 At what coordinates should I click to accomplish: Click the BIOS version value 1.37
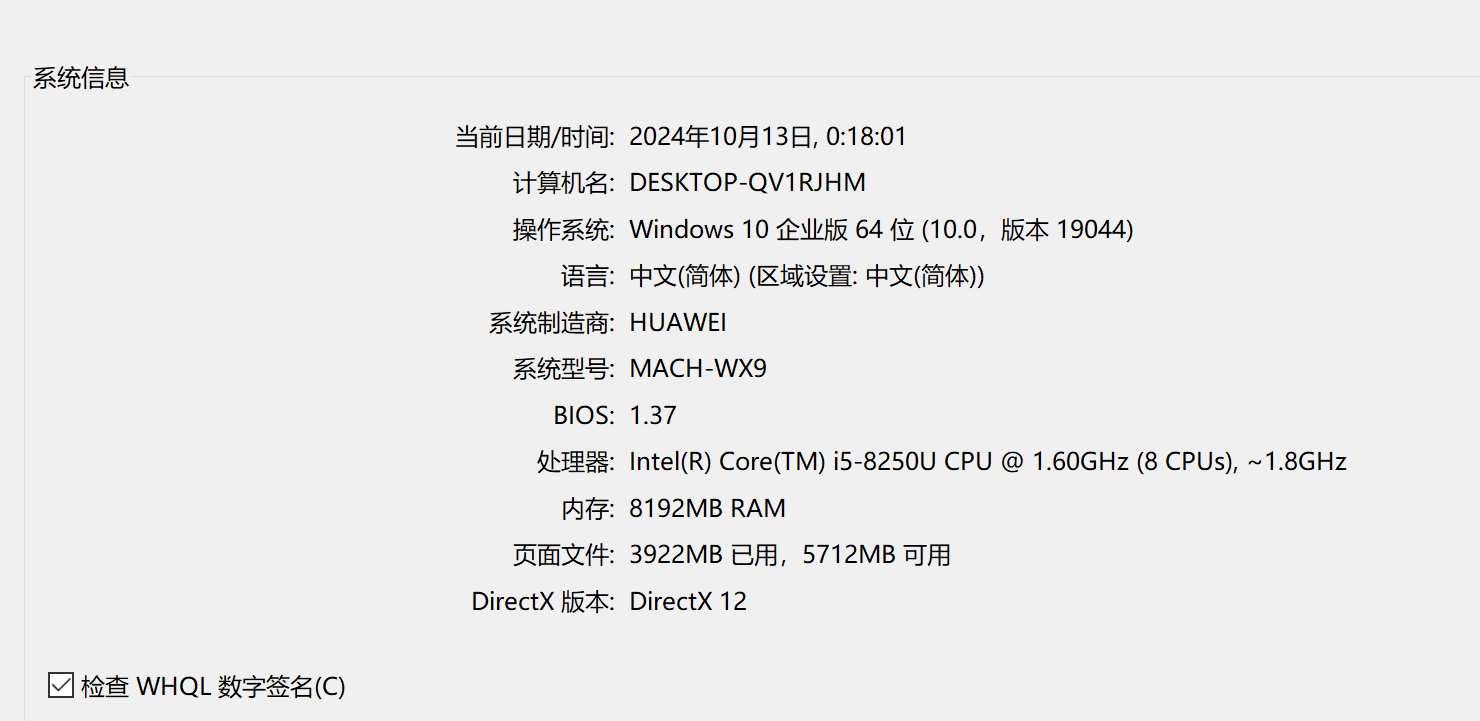click(652, 415)
